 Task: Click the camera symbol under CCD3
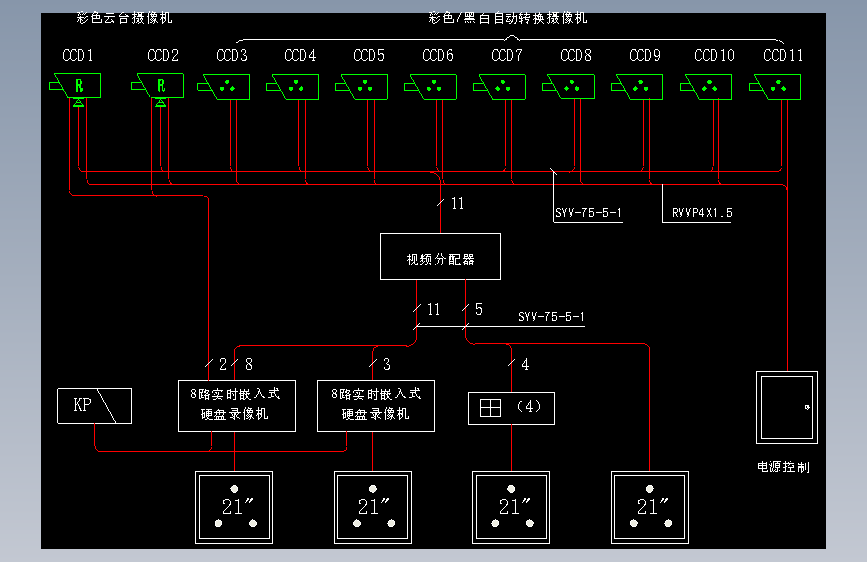pos(223,87)
